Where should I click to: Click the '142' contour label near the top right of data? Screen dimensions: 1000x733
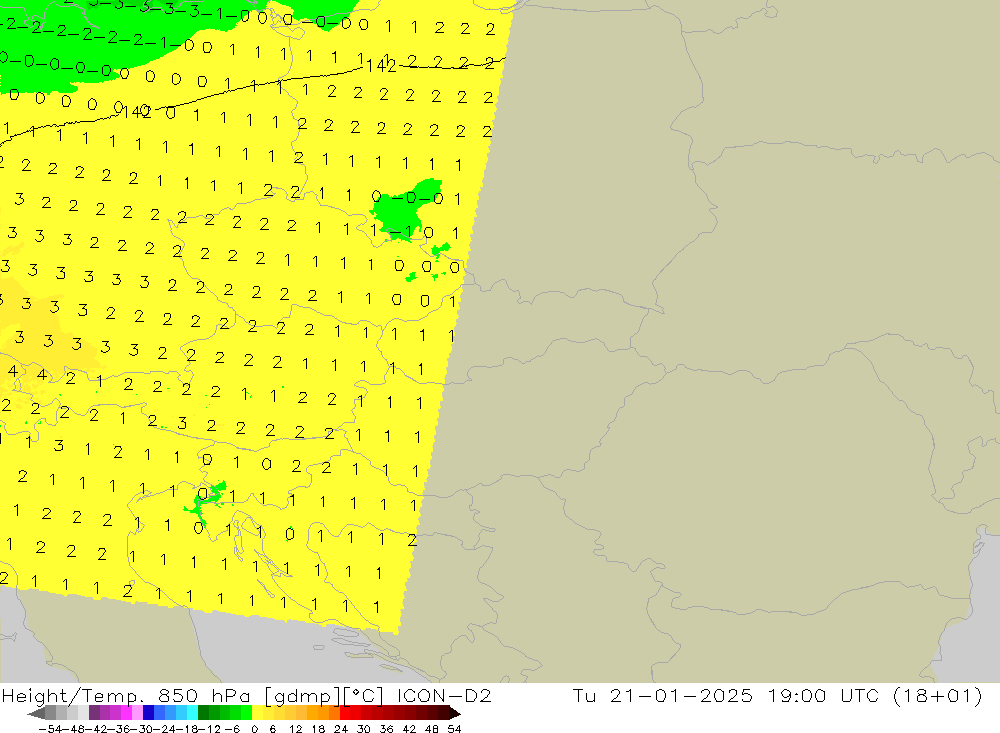(x=381, y=65)
